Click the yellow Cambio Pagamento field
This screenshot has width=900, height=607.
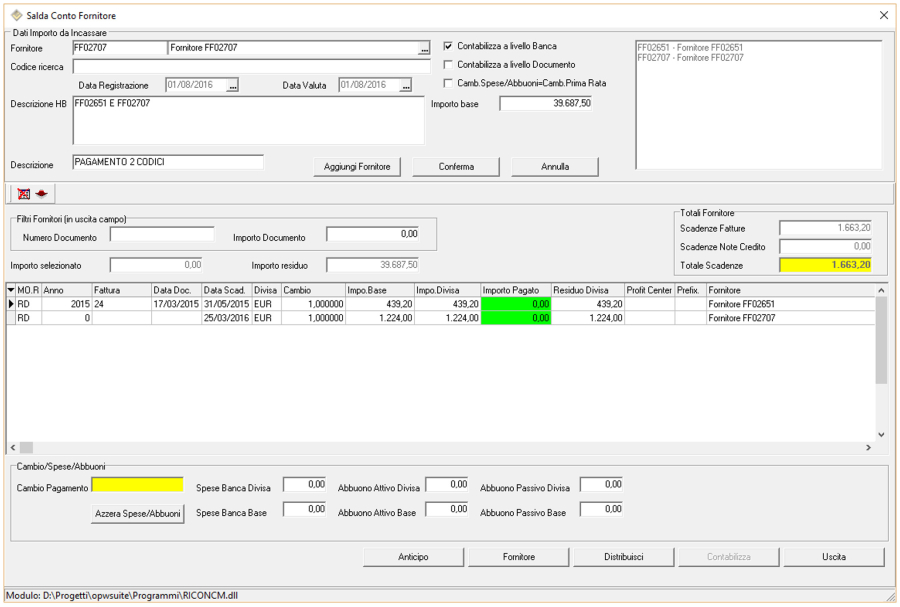point(137,485)
